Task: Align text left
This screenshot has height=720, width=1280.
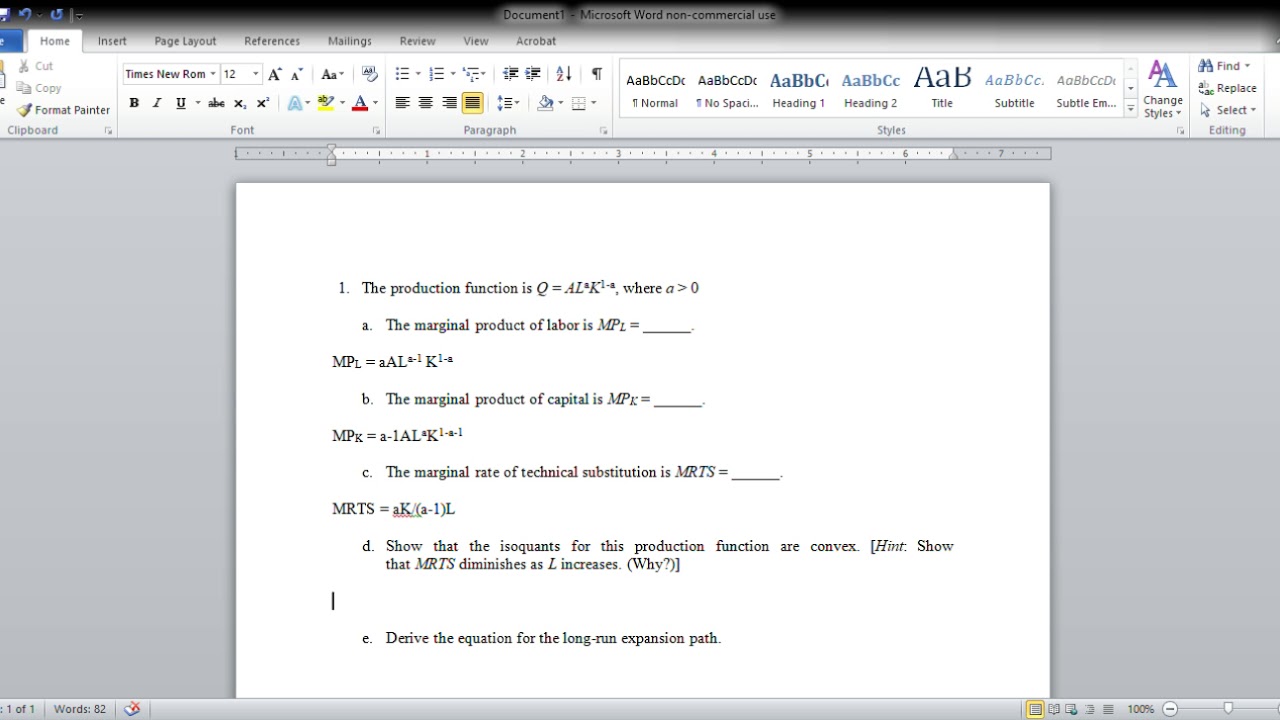Action: (x=403, y=103)
